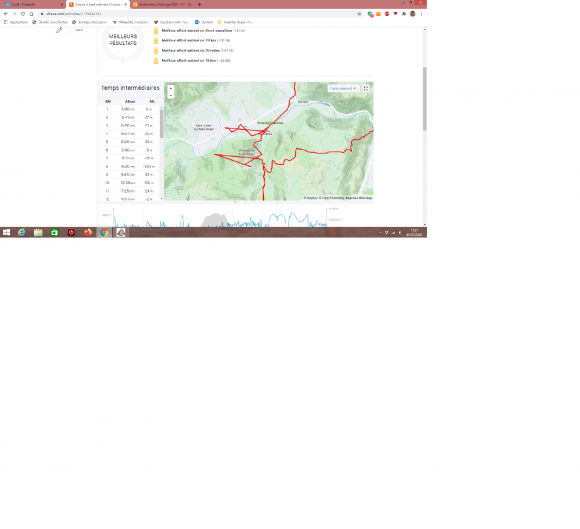Viewport: 580px width, 529px height.
Task: Go forward in browser history
Action: 14,14
